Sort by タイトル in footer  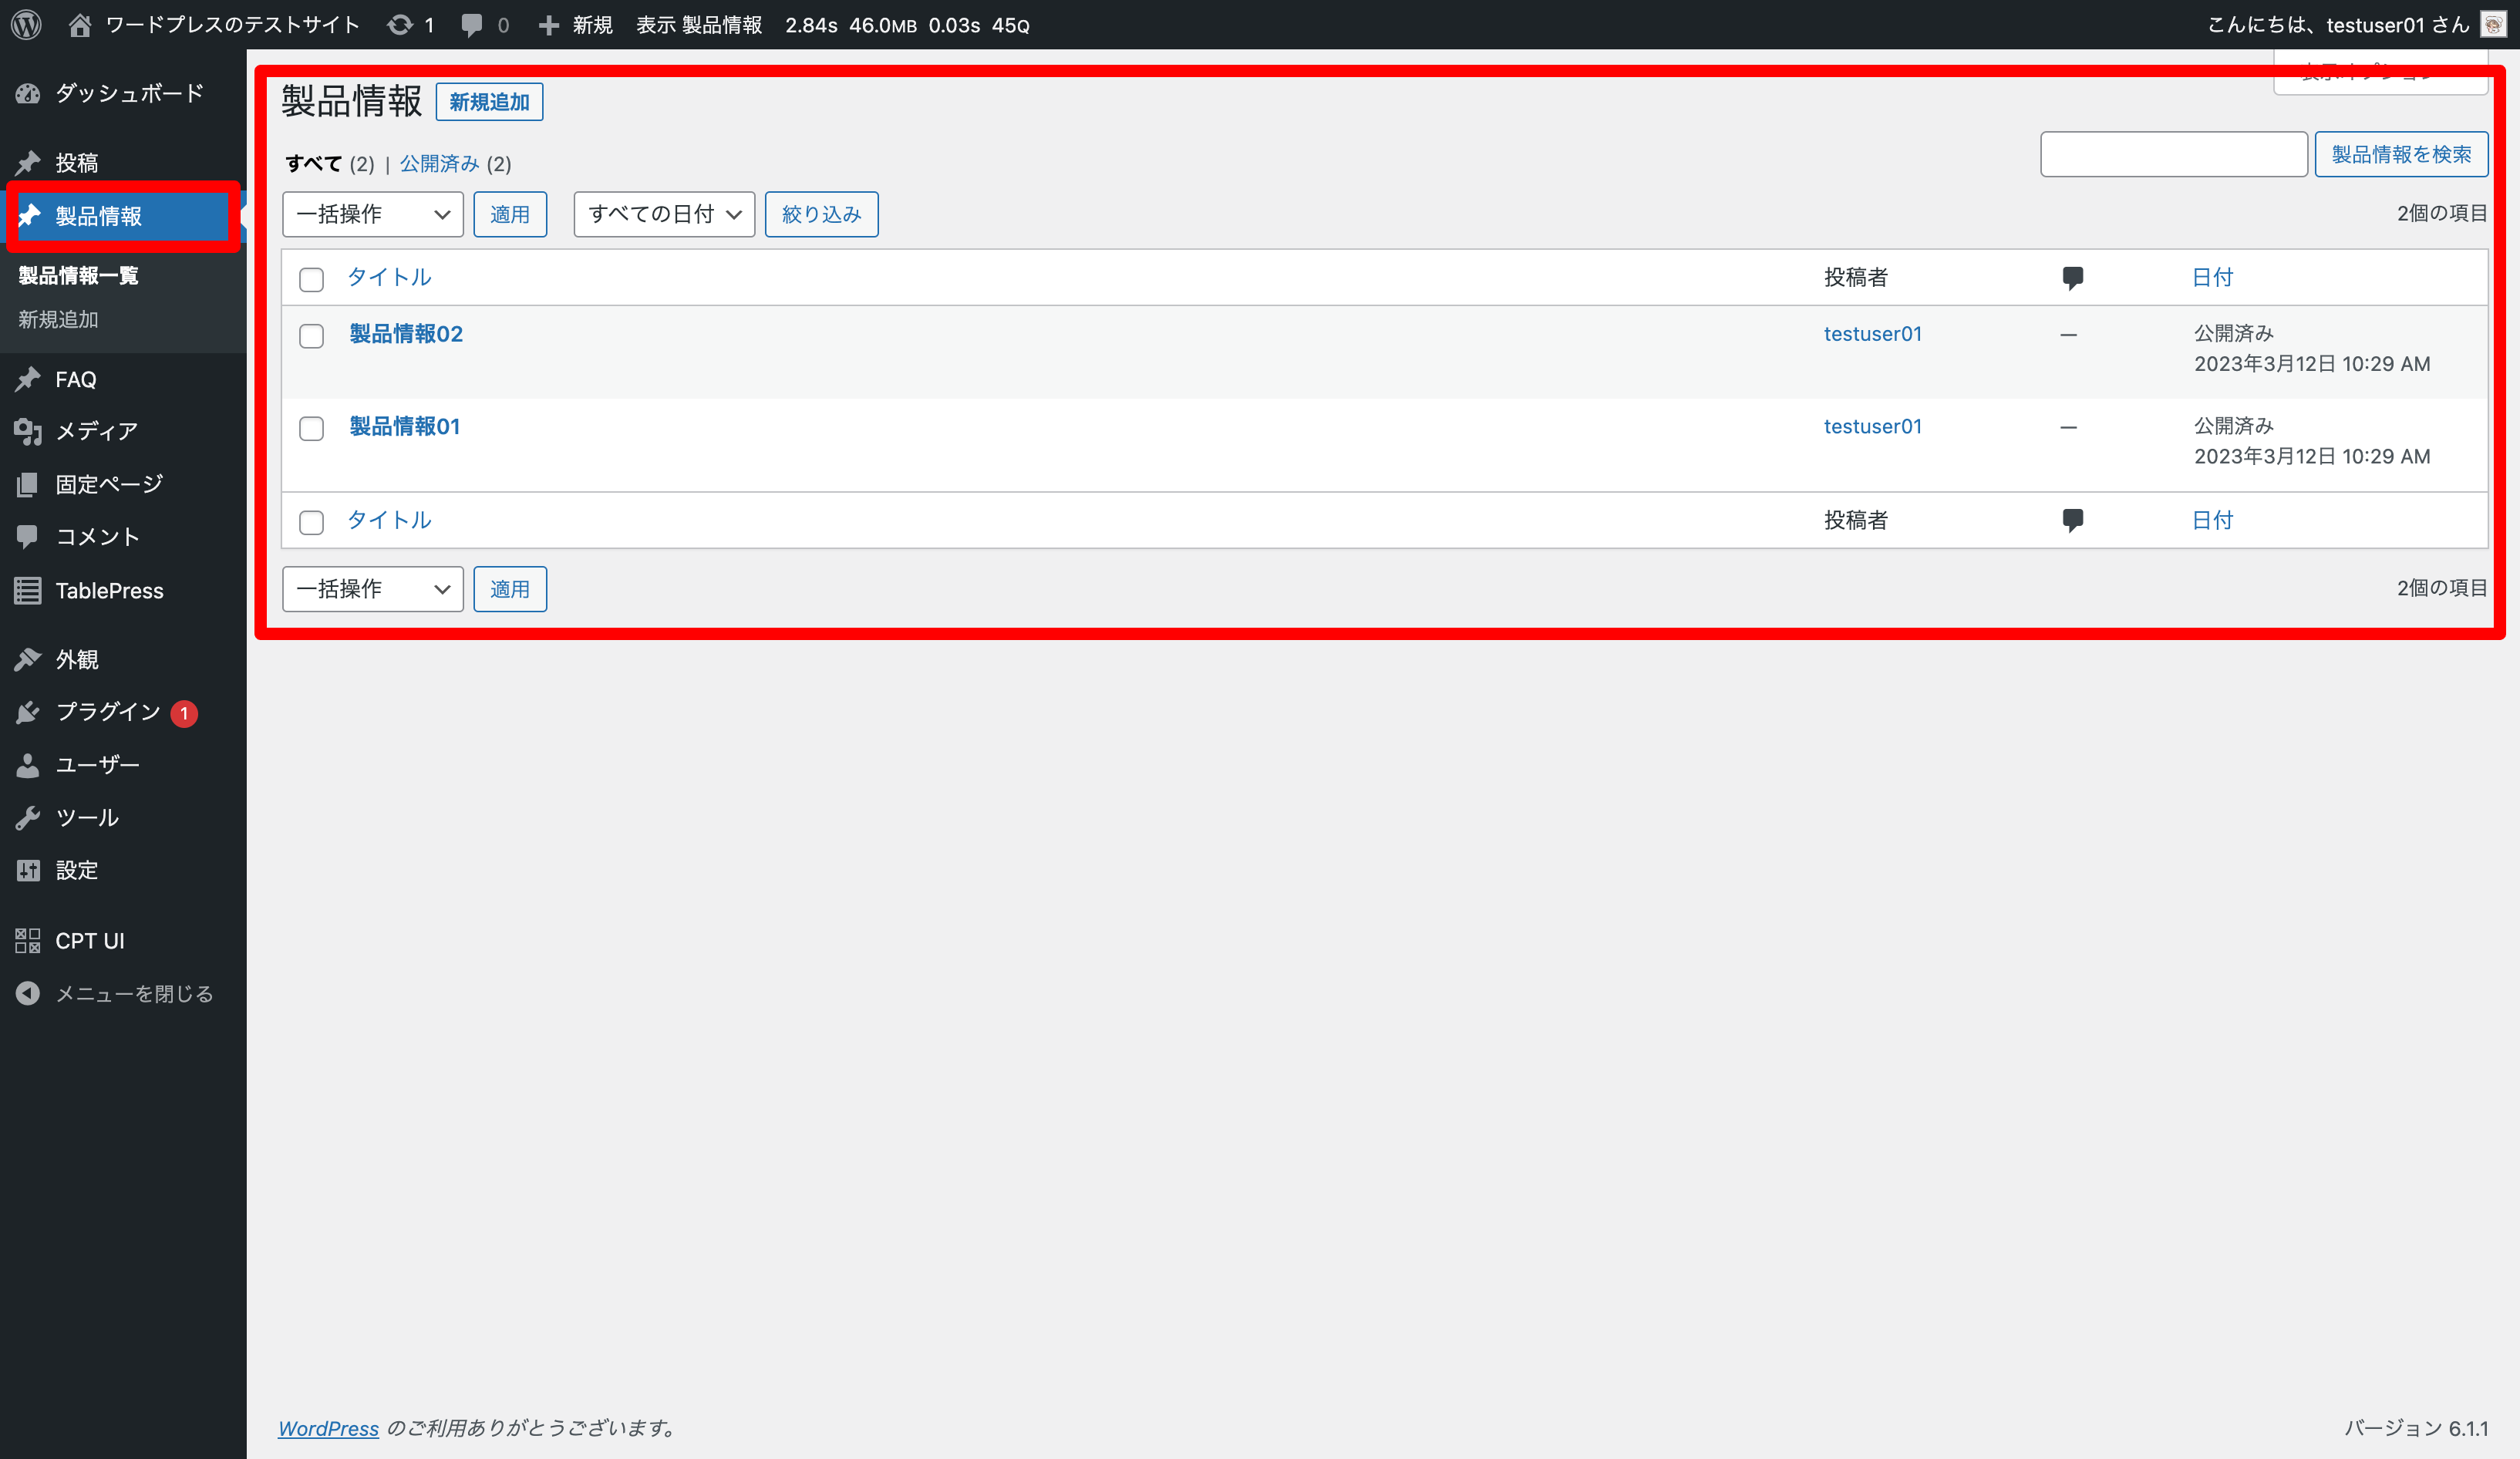[389, 520]
